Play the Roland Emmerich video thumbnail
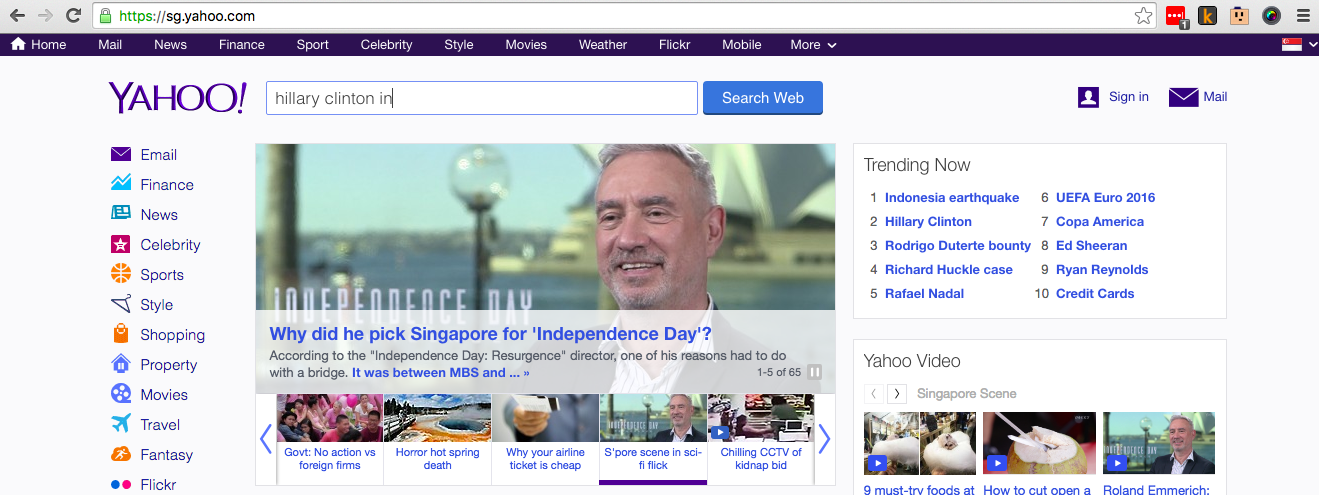The width and height of the screenshot is (1319, 495). coord(1159,443)
